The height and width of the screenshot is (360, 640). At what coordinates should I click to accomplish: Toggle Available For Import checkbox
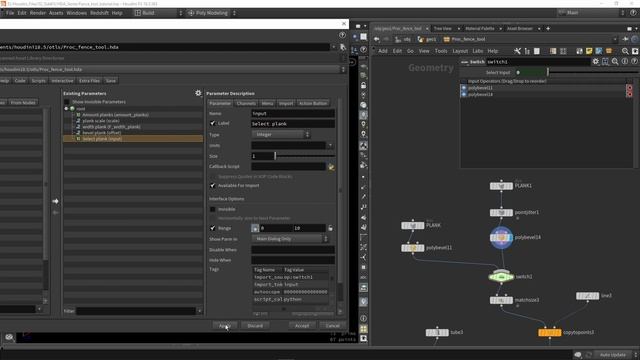point(213,186)
